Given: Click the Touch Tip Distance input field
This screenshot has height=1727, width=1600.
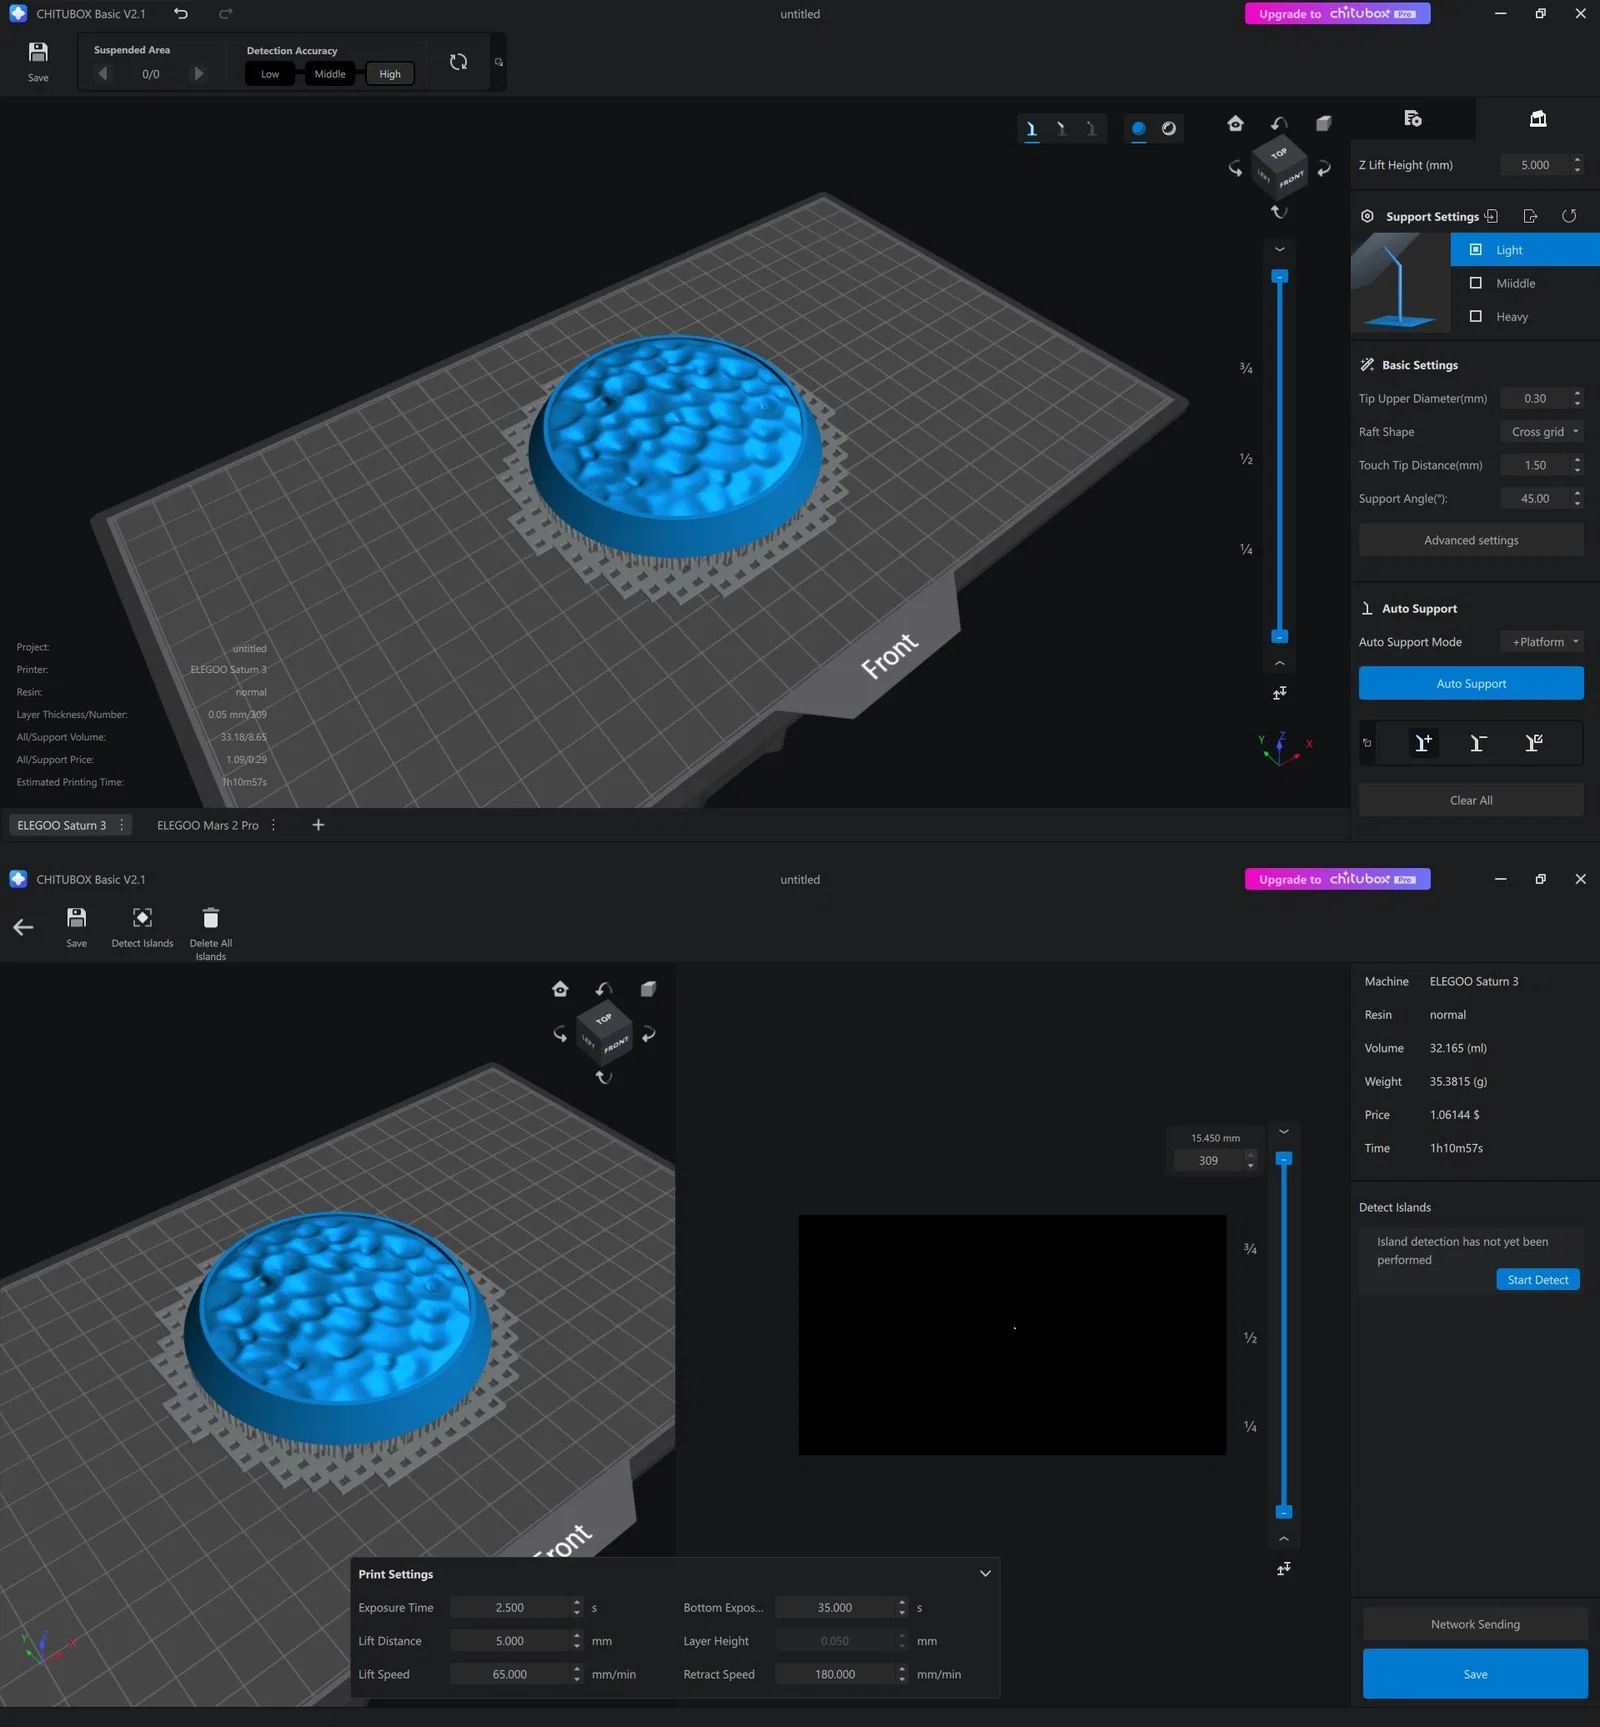Looking at the screenshot, I should pos(1535,465).
